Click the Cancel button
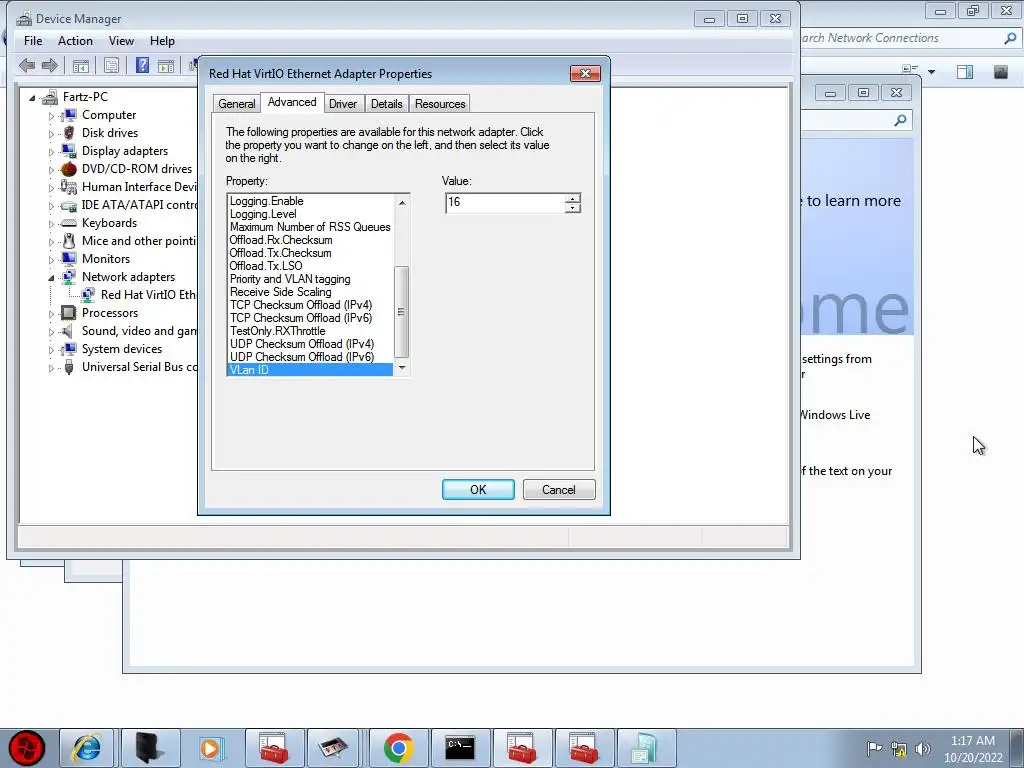Image resolution: width=1024 pixels, height=768 pixels. click(559, 490)
